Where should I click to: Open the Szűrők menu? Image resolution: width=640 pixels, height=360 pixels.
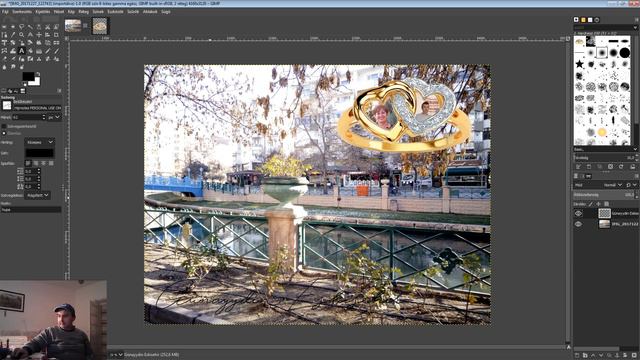133,12
